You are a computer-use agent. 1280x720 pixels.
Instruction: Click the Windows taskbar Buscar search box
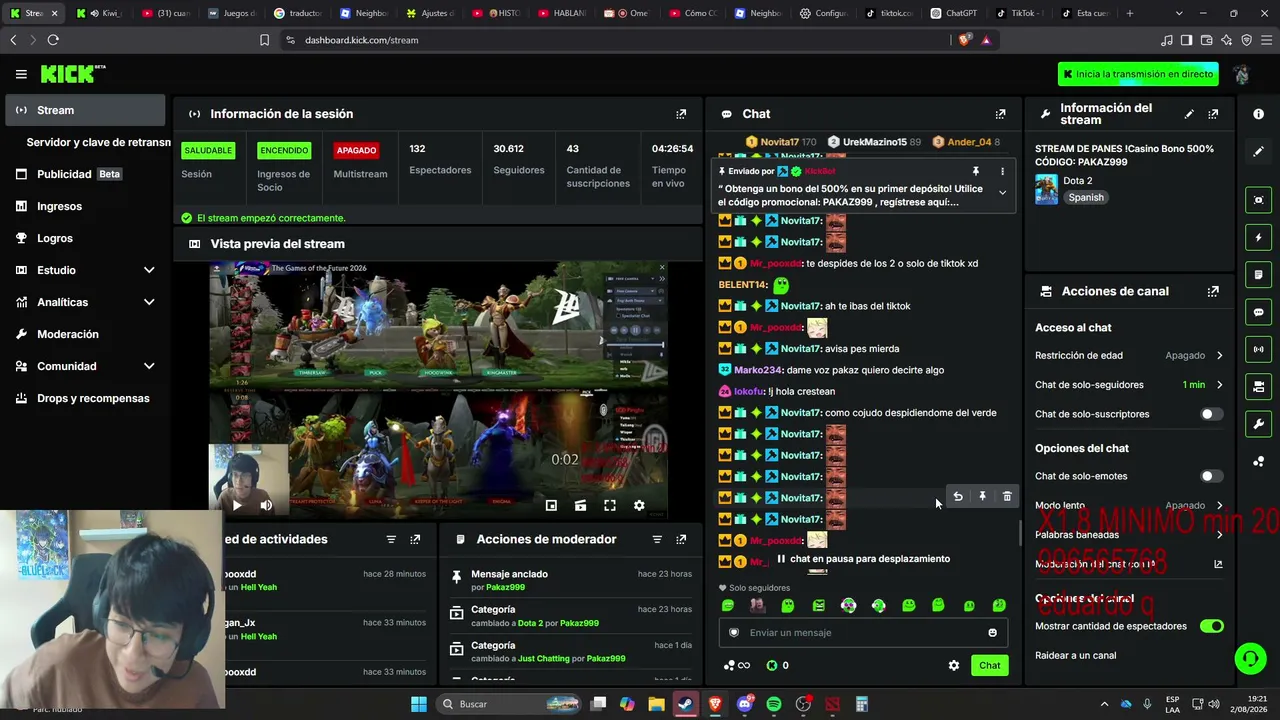click(x=507, y=704)
